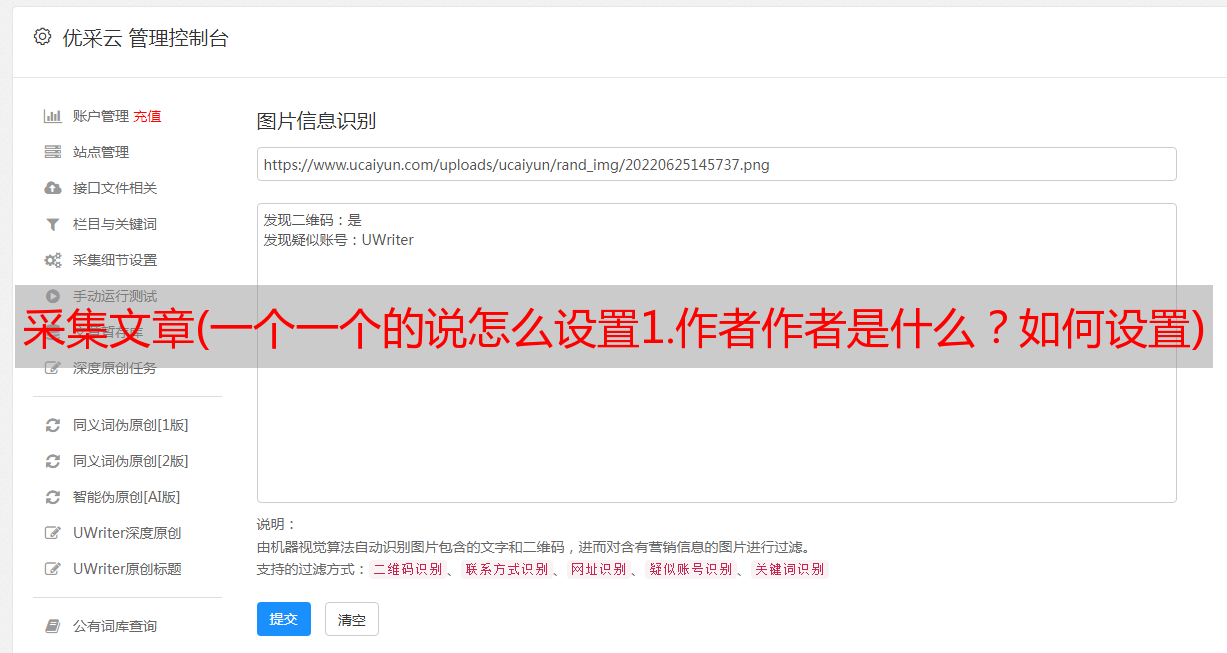Submit with the blue 提交 button
The height and width of the screenshot is (653, 1227).
[284, 619]
